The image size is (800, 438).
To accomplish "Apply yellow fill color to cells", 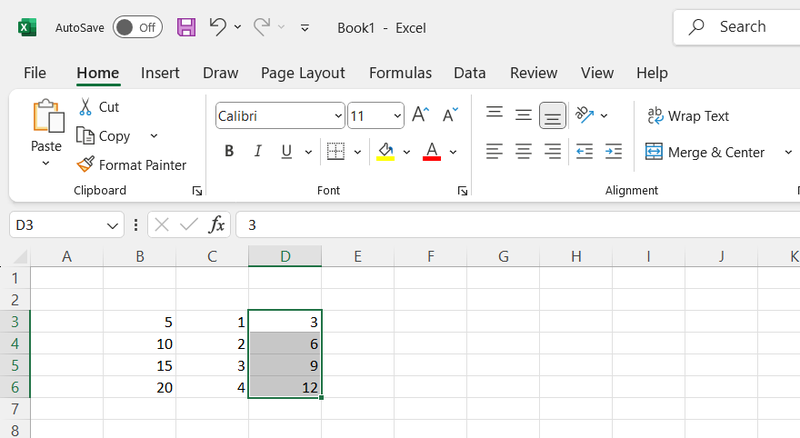I will 386,152.
